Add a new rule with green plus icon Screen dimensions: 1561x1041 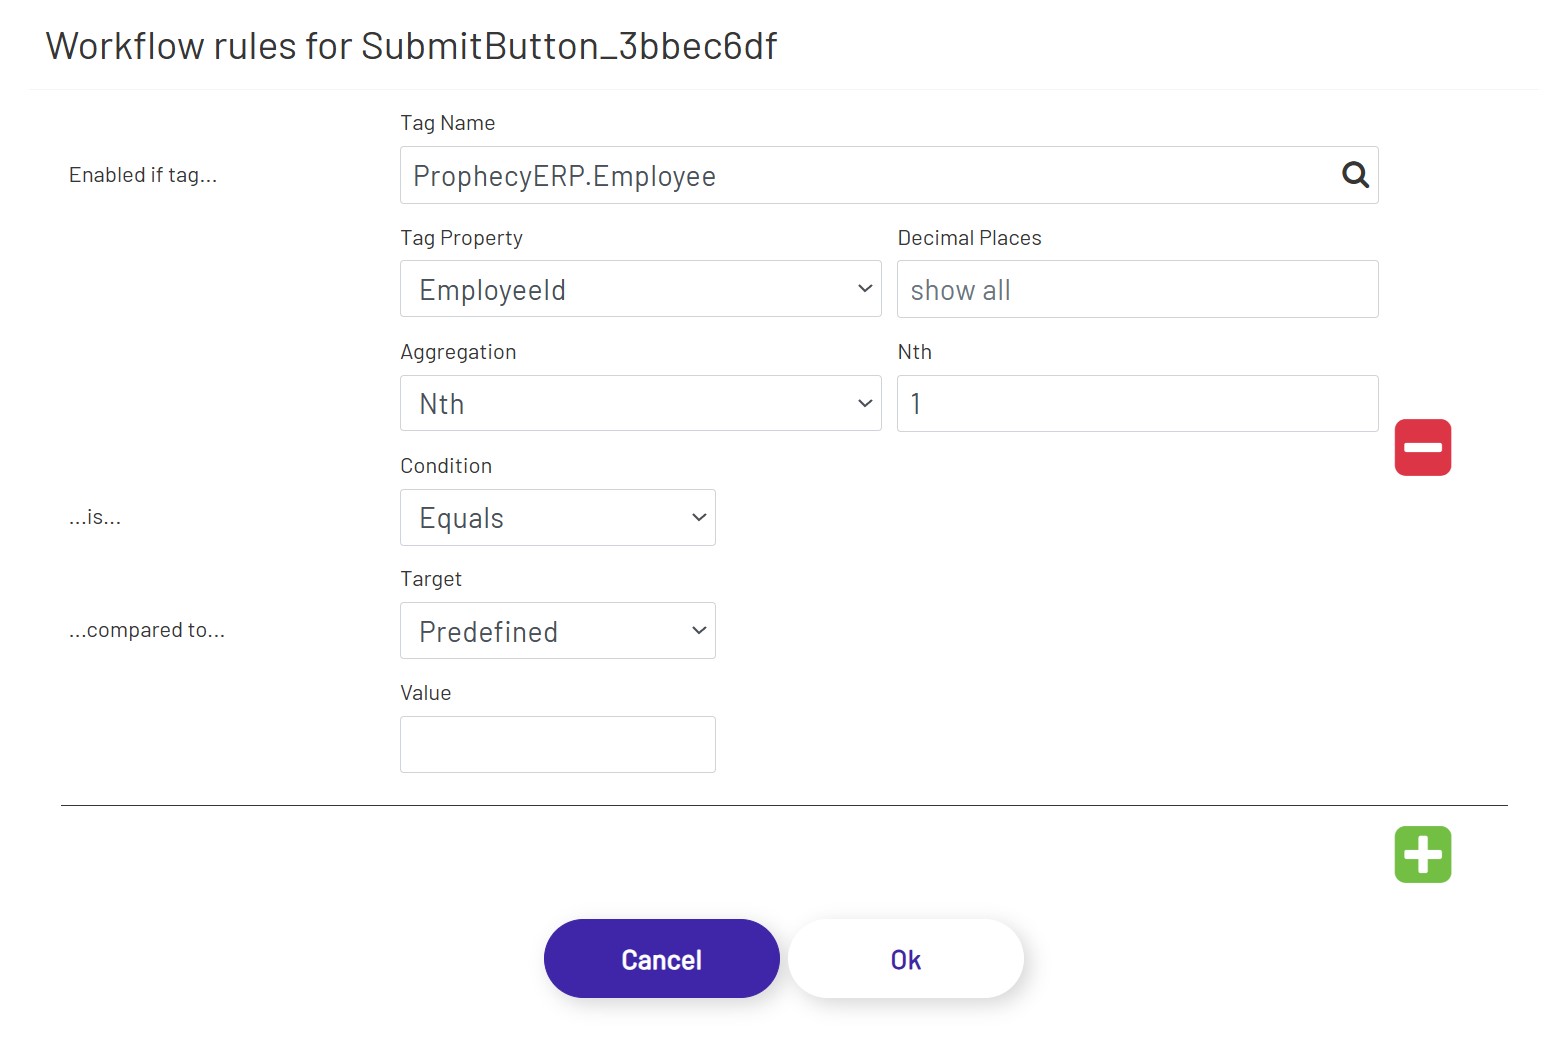click(x=1421, y=853)
